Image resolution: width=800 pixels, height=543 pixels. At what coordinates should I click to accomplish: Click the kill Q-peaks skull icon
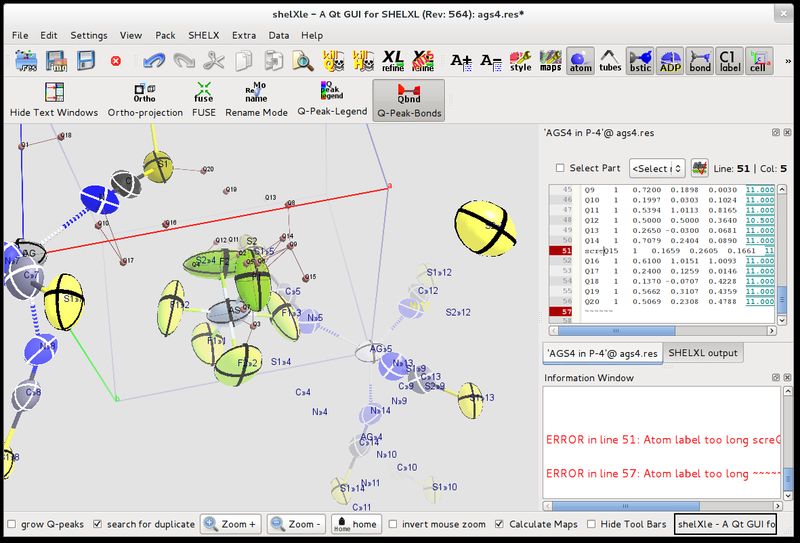tap(334, 61)
